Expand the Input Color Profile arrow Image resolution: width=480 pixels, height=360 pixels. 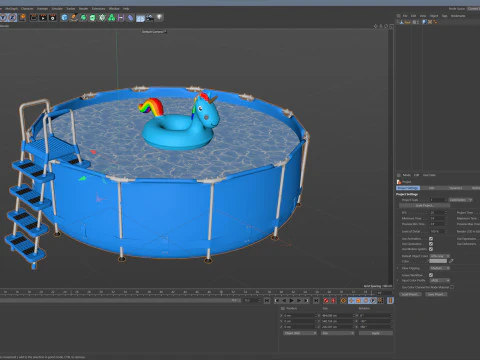tap(398, 280)
